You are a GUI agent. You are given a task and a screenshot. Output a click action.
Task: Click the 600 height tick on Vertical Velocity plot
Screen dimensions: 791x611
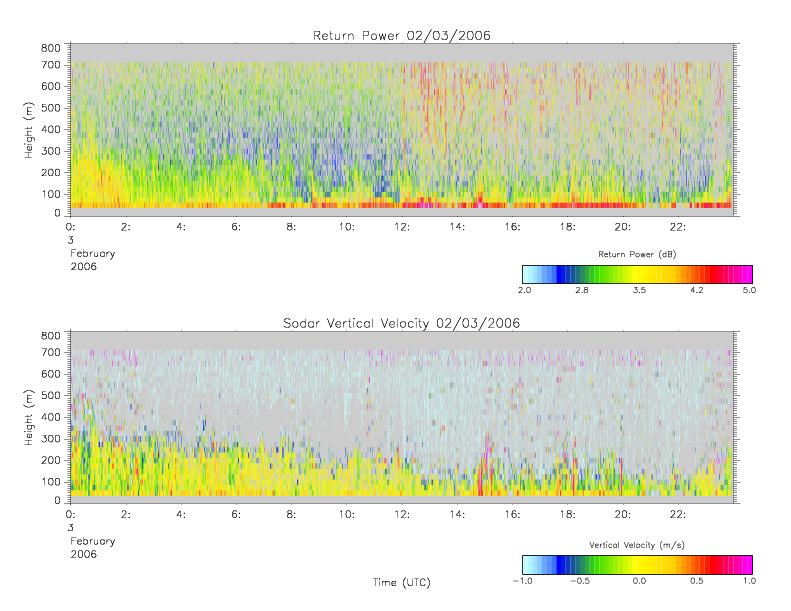pyautogui.click(x=50, y=374)
